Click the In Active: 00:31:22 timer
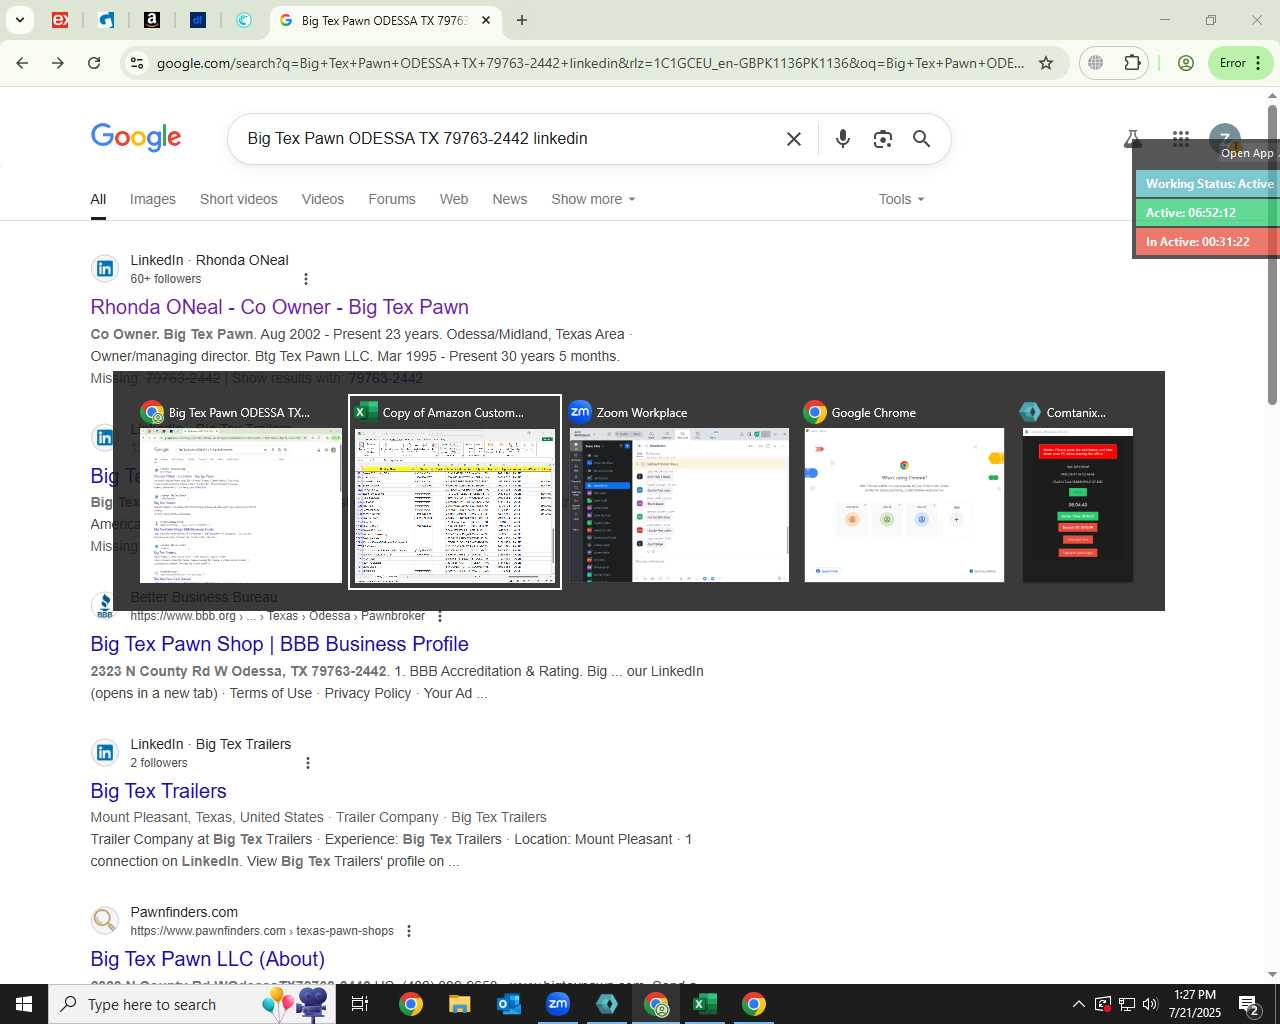This screenshot has height=1024, width=1280. pos(1208,242)
